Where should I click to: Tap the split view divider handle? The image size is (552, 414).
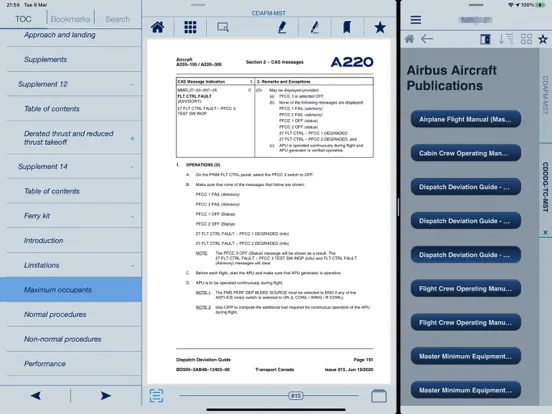[x=398, y=207]
